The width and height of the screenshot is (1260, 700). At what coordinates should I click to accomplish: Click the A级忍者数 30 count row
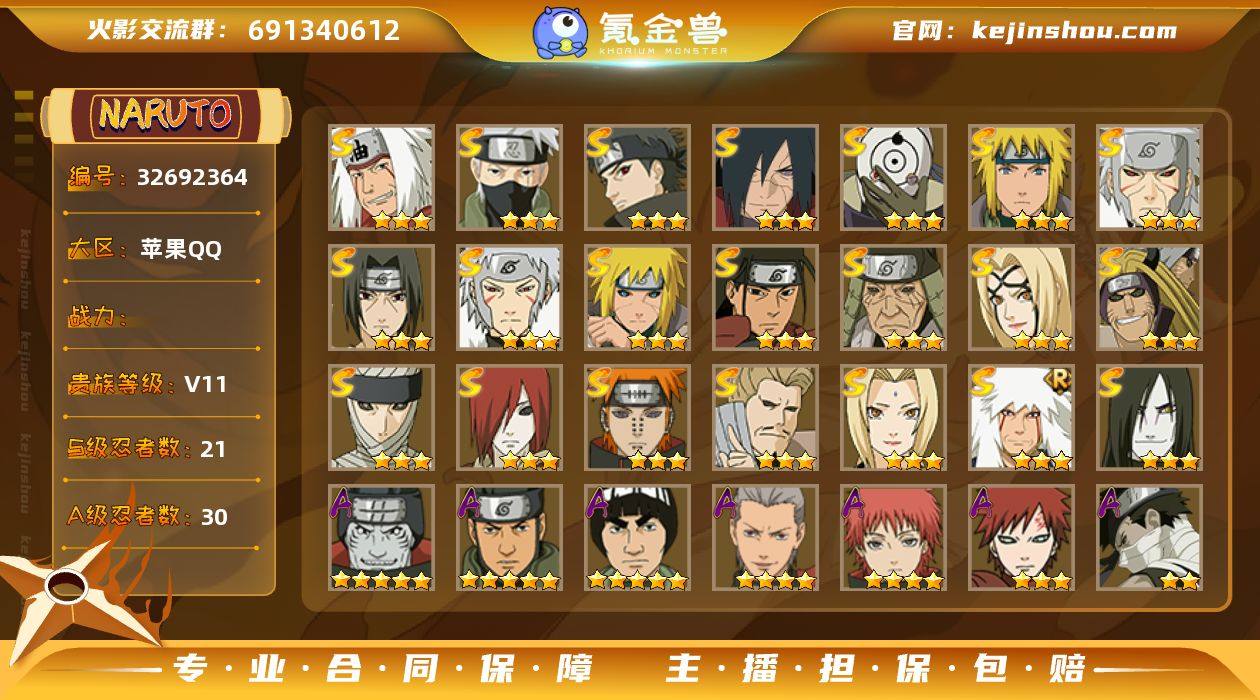click(147, 516)
